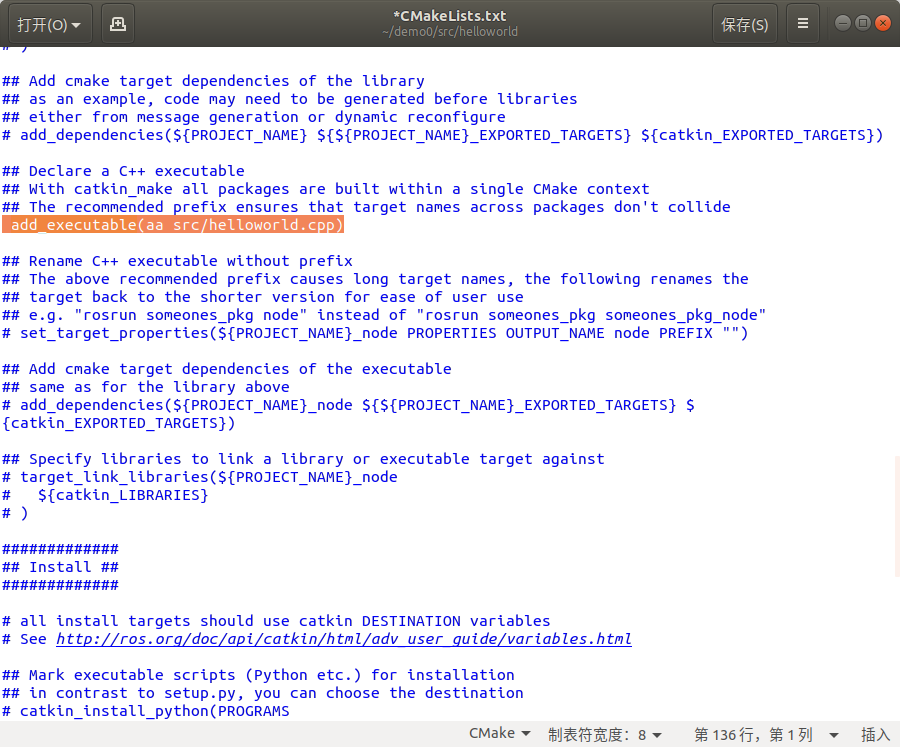Open the CMake language mode dropdown

click(498, 733)
